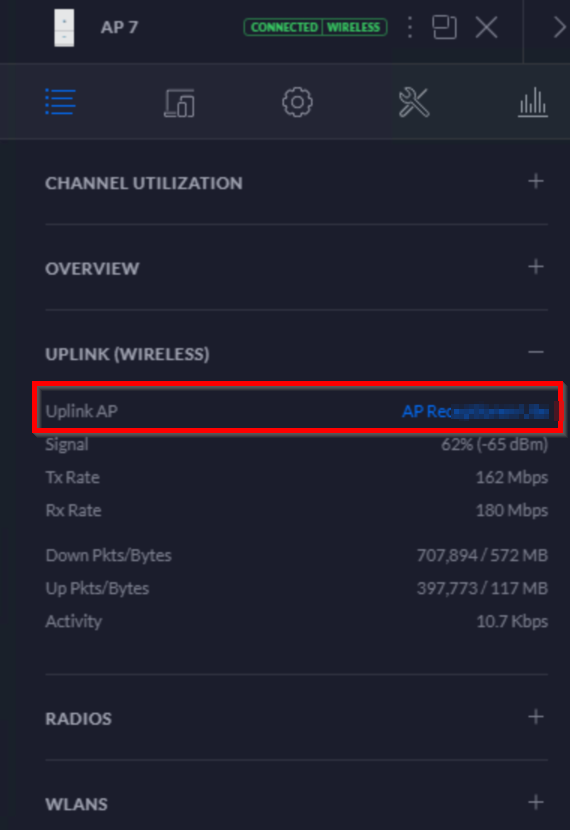570x830 pixels.
Task: Click the WIRELESS status badge
Action: point(354,27)
